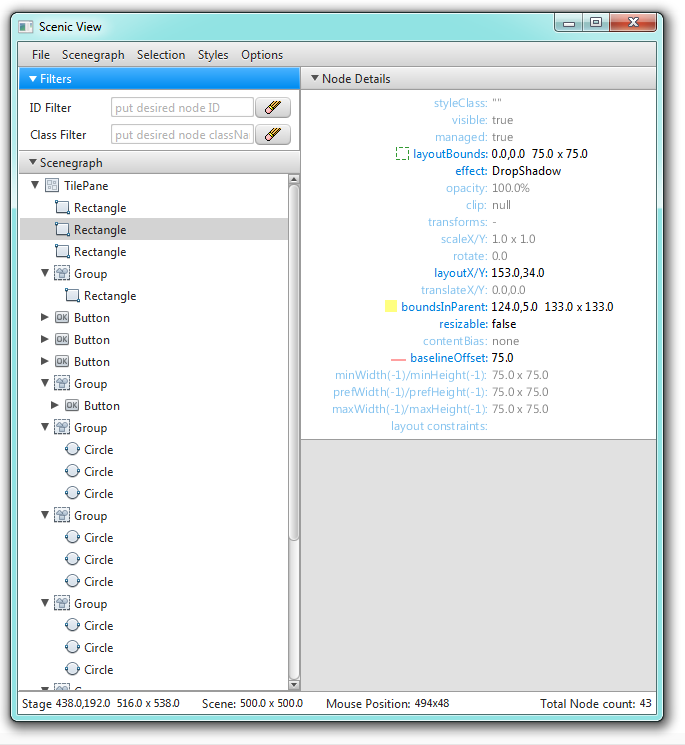The height and width of the screenshot is (745, 685).
Task: Click the TilePane node icon
Action: (x=52, y=186)
